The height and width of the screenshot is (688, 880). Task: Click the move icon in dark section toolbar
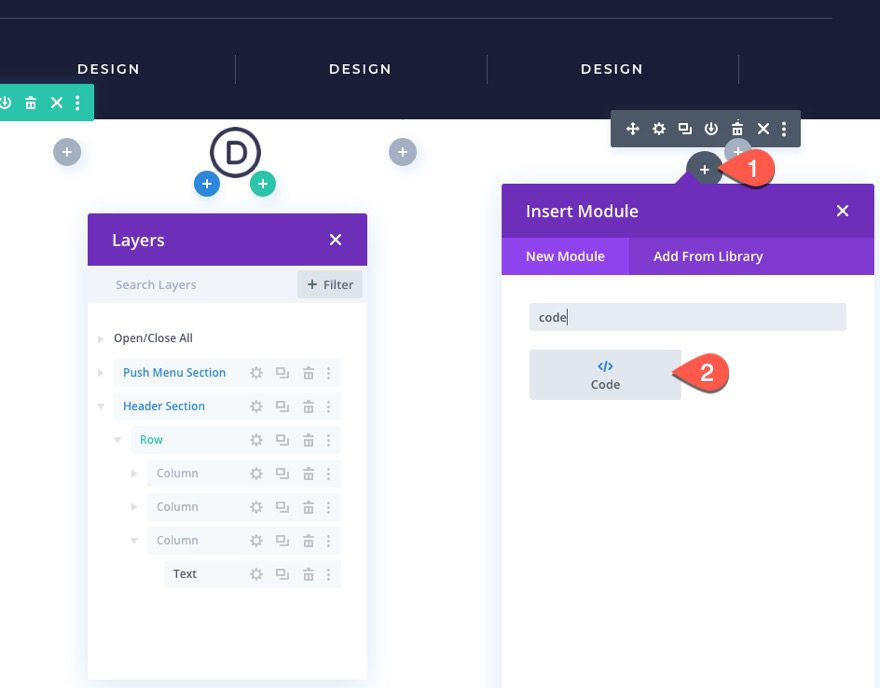632,128
